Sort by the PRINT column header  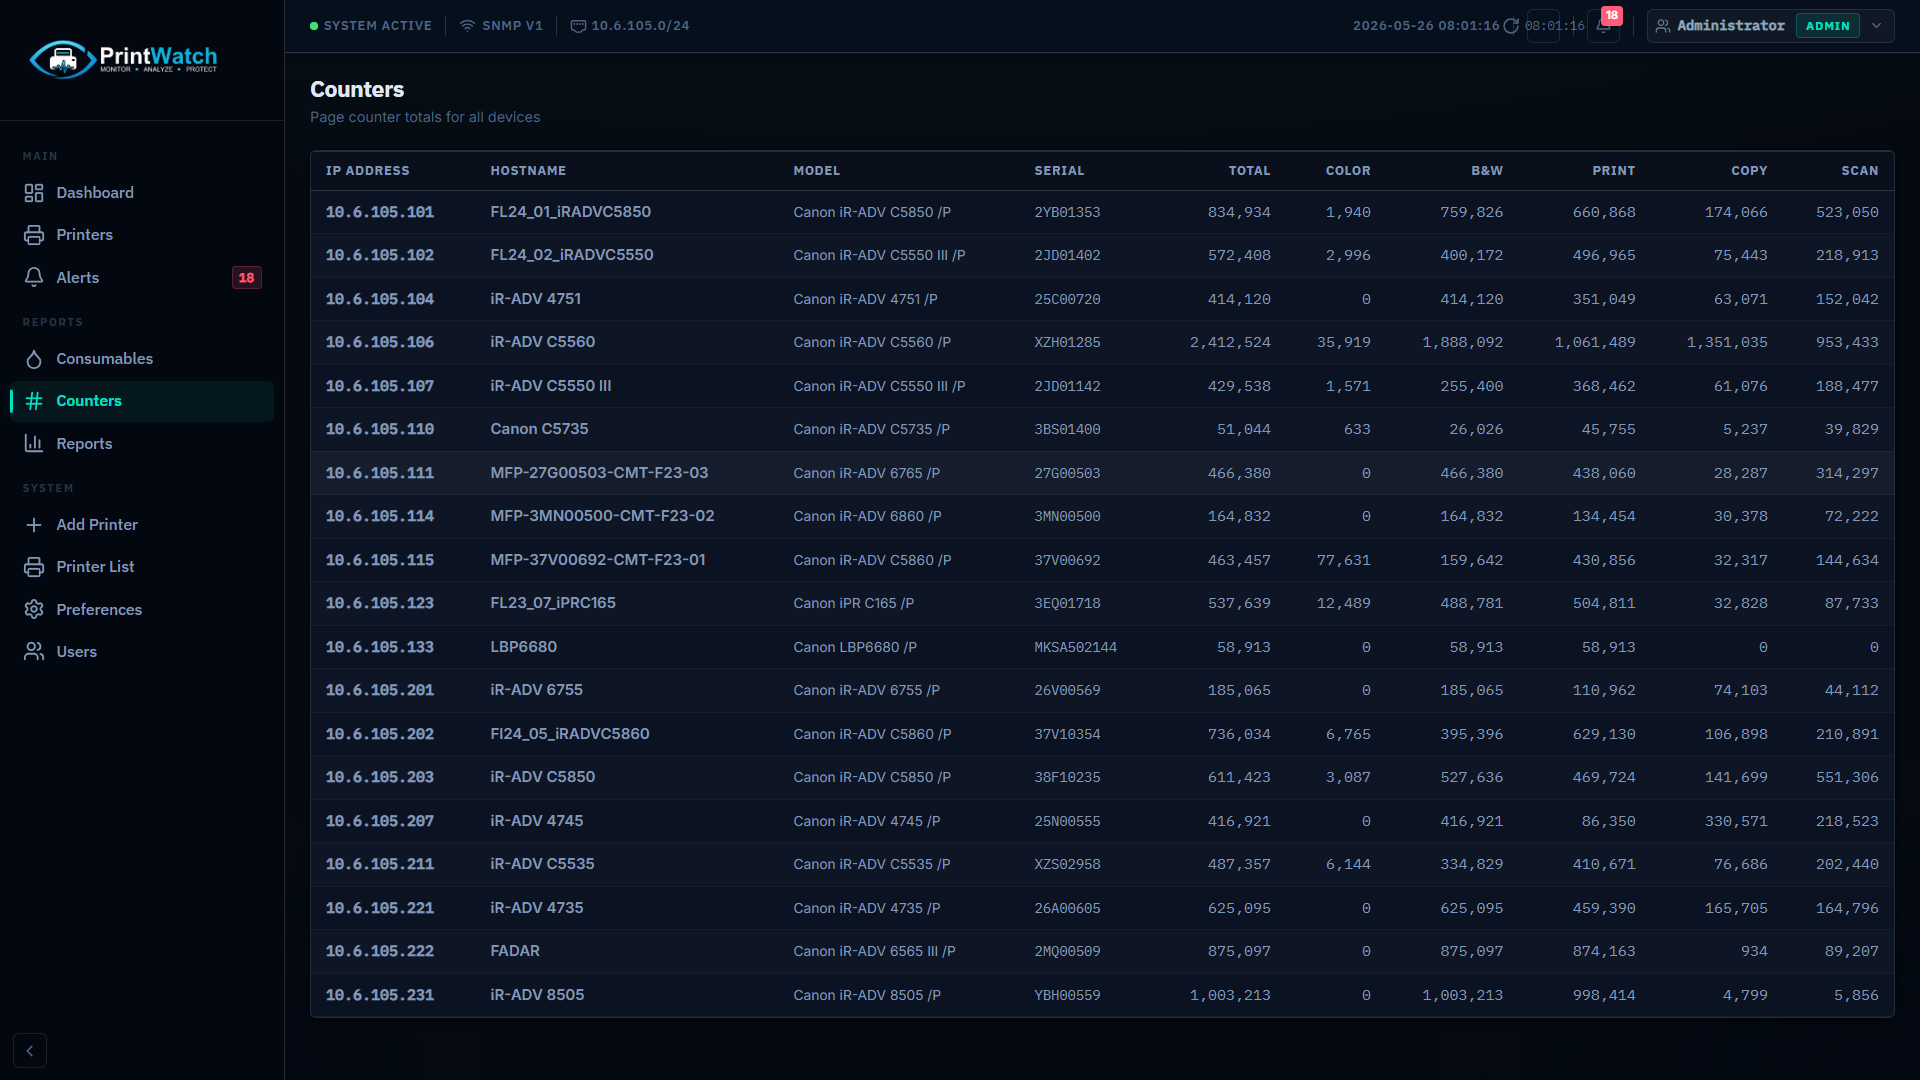click(1614, 171)
